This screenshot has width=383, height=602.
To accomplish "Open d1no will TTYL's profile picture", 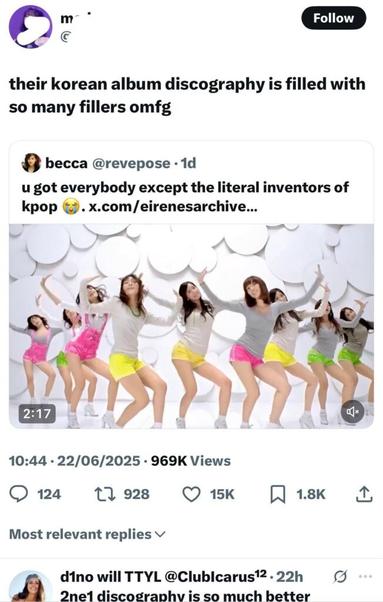I will 30,586.
